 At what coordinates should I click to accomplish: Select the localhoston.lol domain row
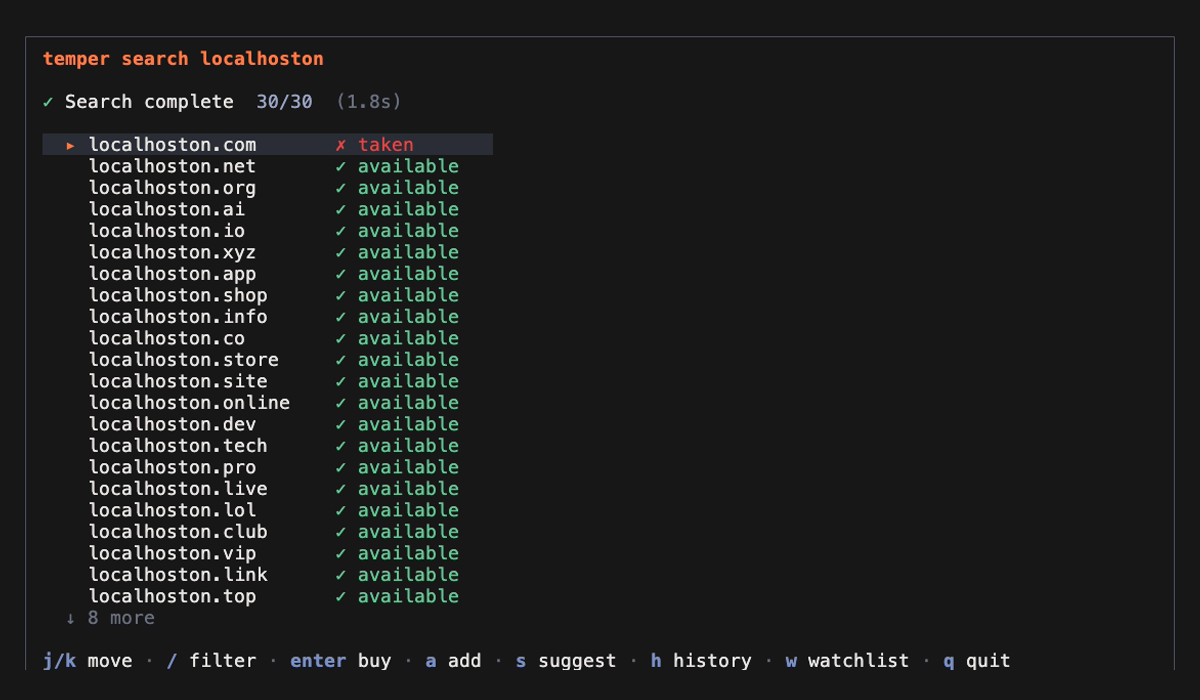point(267,510)
